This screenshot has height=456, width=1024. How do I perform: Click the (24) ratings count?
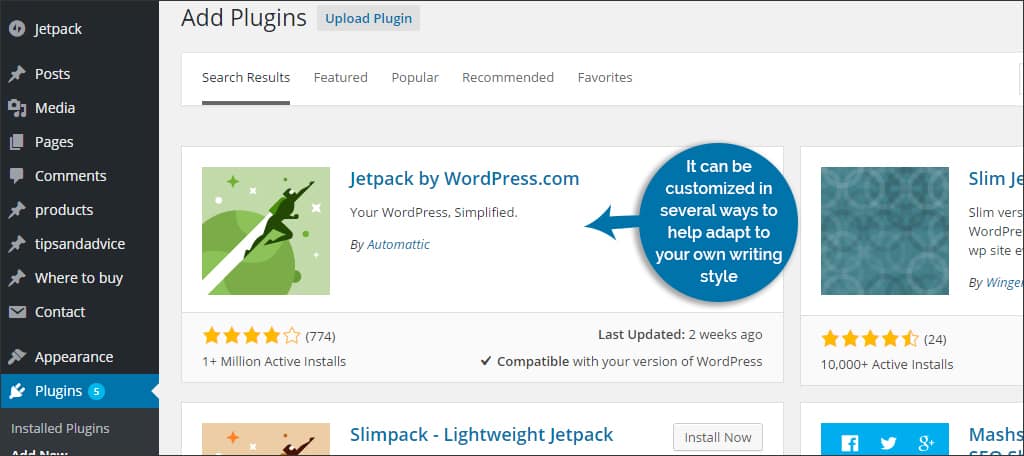(935, 340)
